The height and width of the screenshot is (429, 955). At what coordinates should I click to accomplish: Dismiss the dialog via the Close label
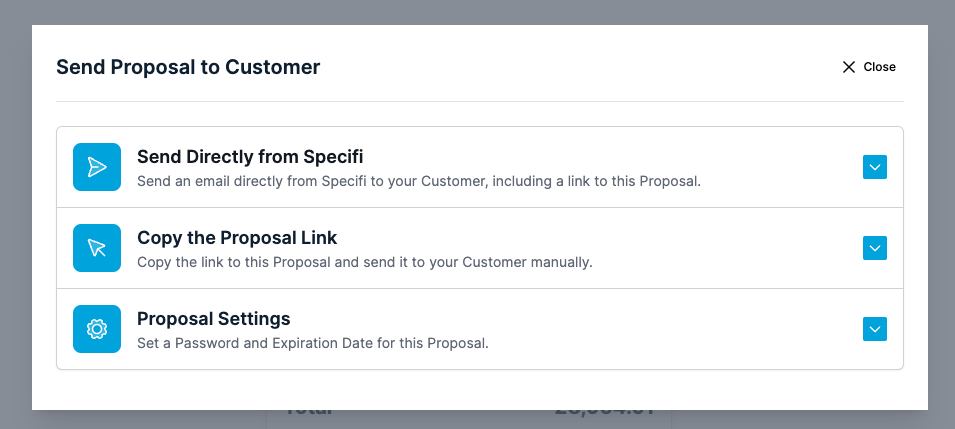tap(879, 67)
